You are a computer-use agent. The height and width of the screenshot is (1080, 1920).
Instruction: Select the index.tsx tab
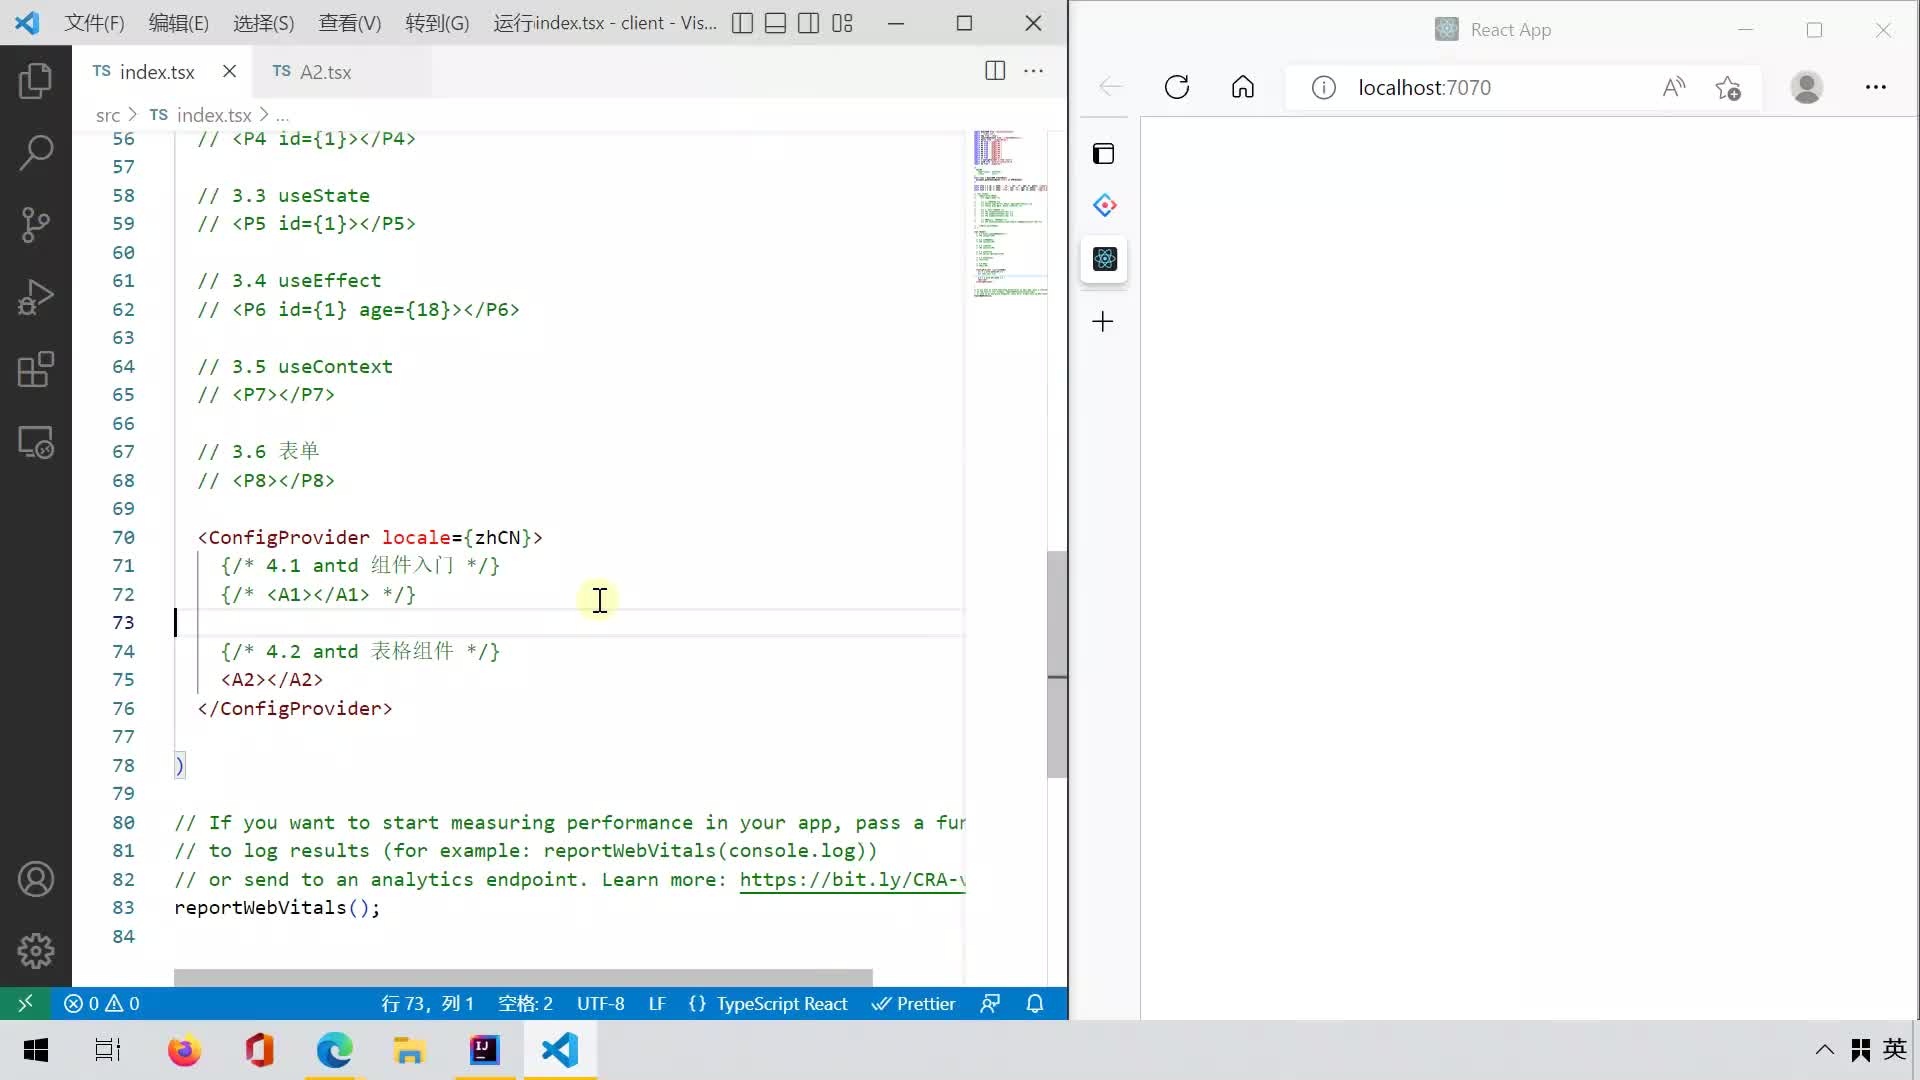(x=157, y=71)
